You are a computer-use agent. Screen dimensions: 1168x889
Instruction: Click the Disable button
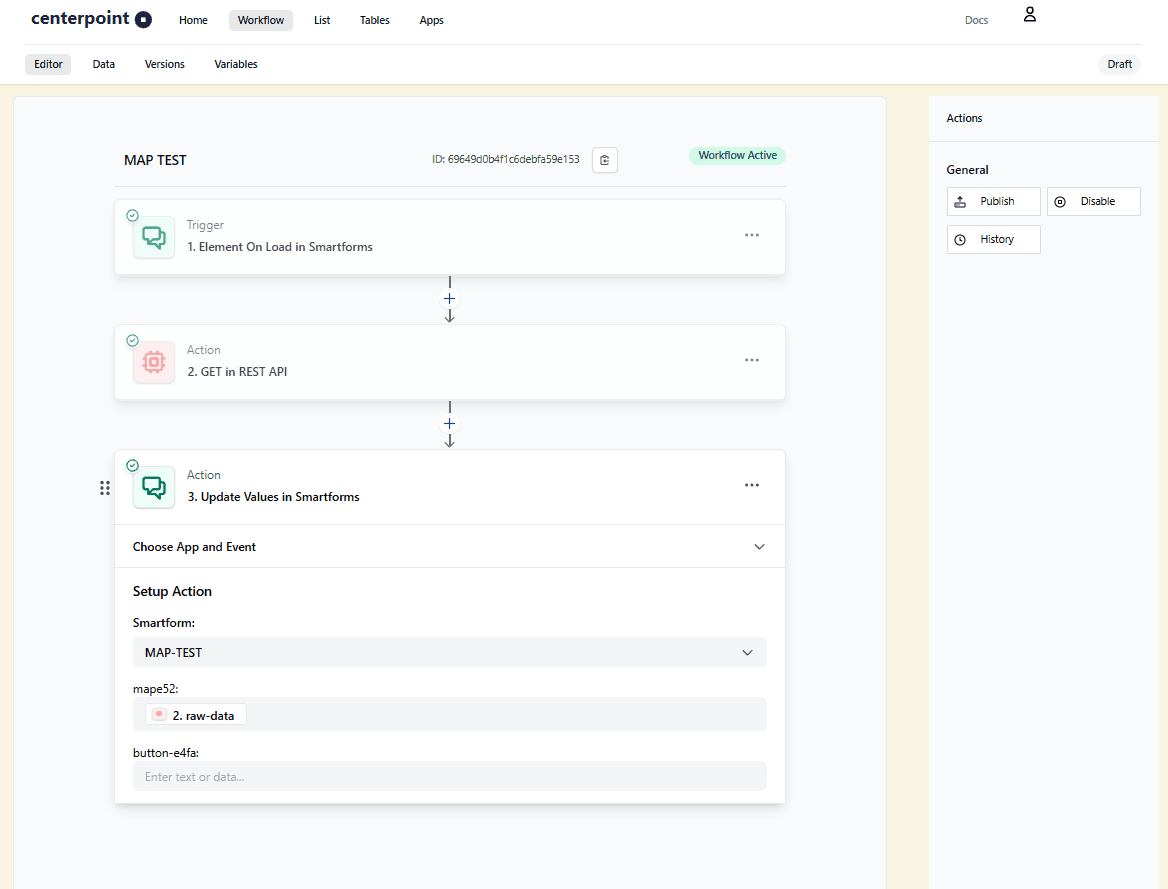point(1094,201)
